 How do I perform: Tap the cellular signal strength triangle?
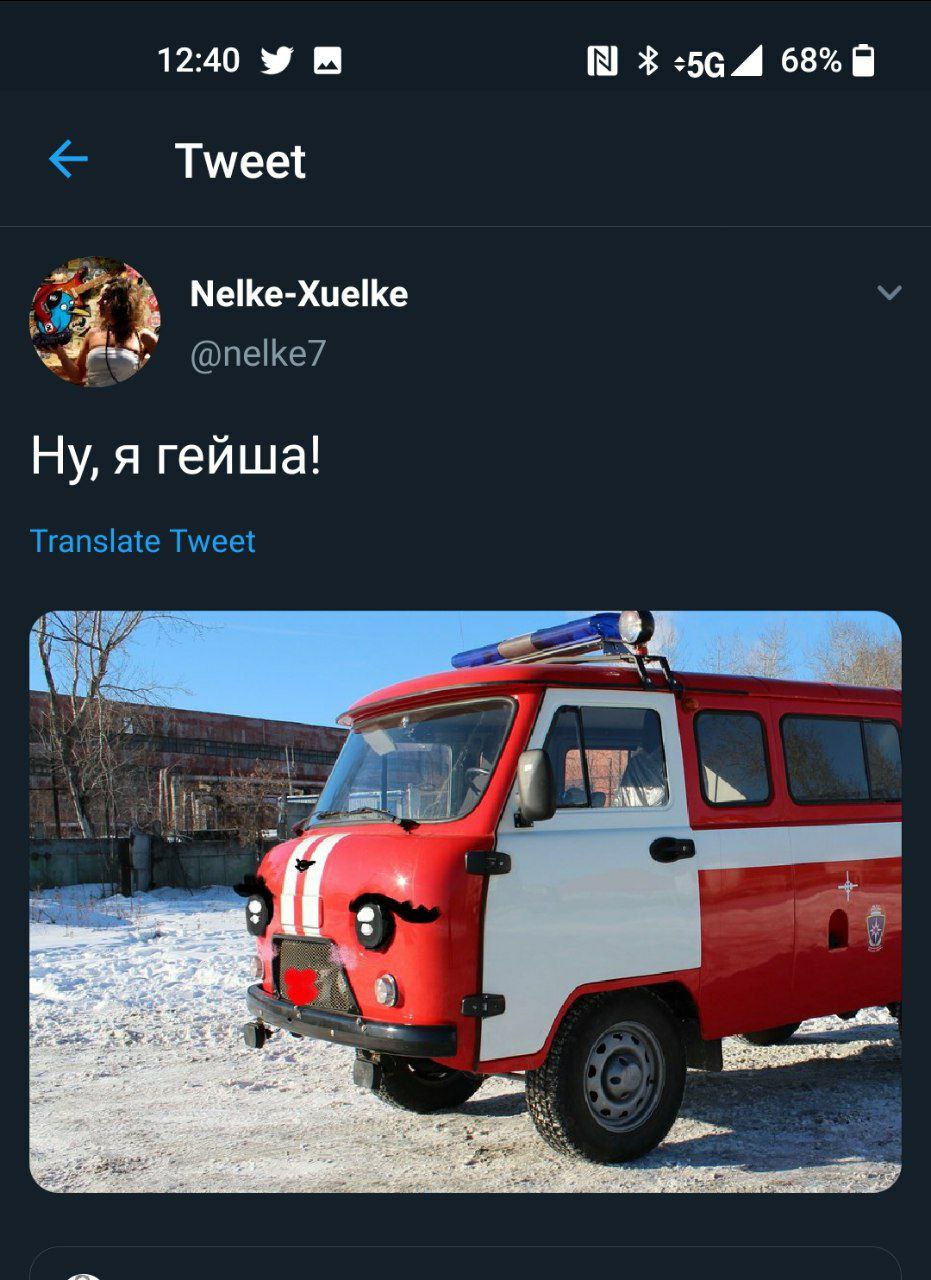[x=747, y=61]
